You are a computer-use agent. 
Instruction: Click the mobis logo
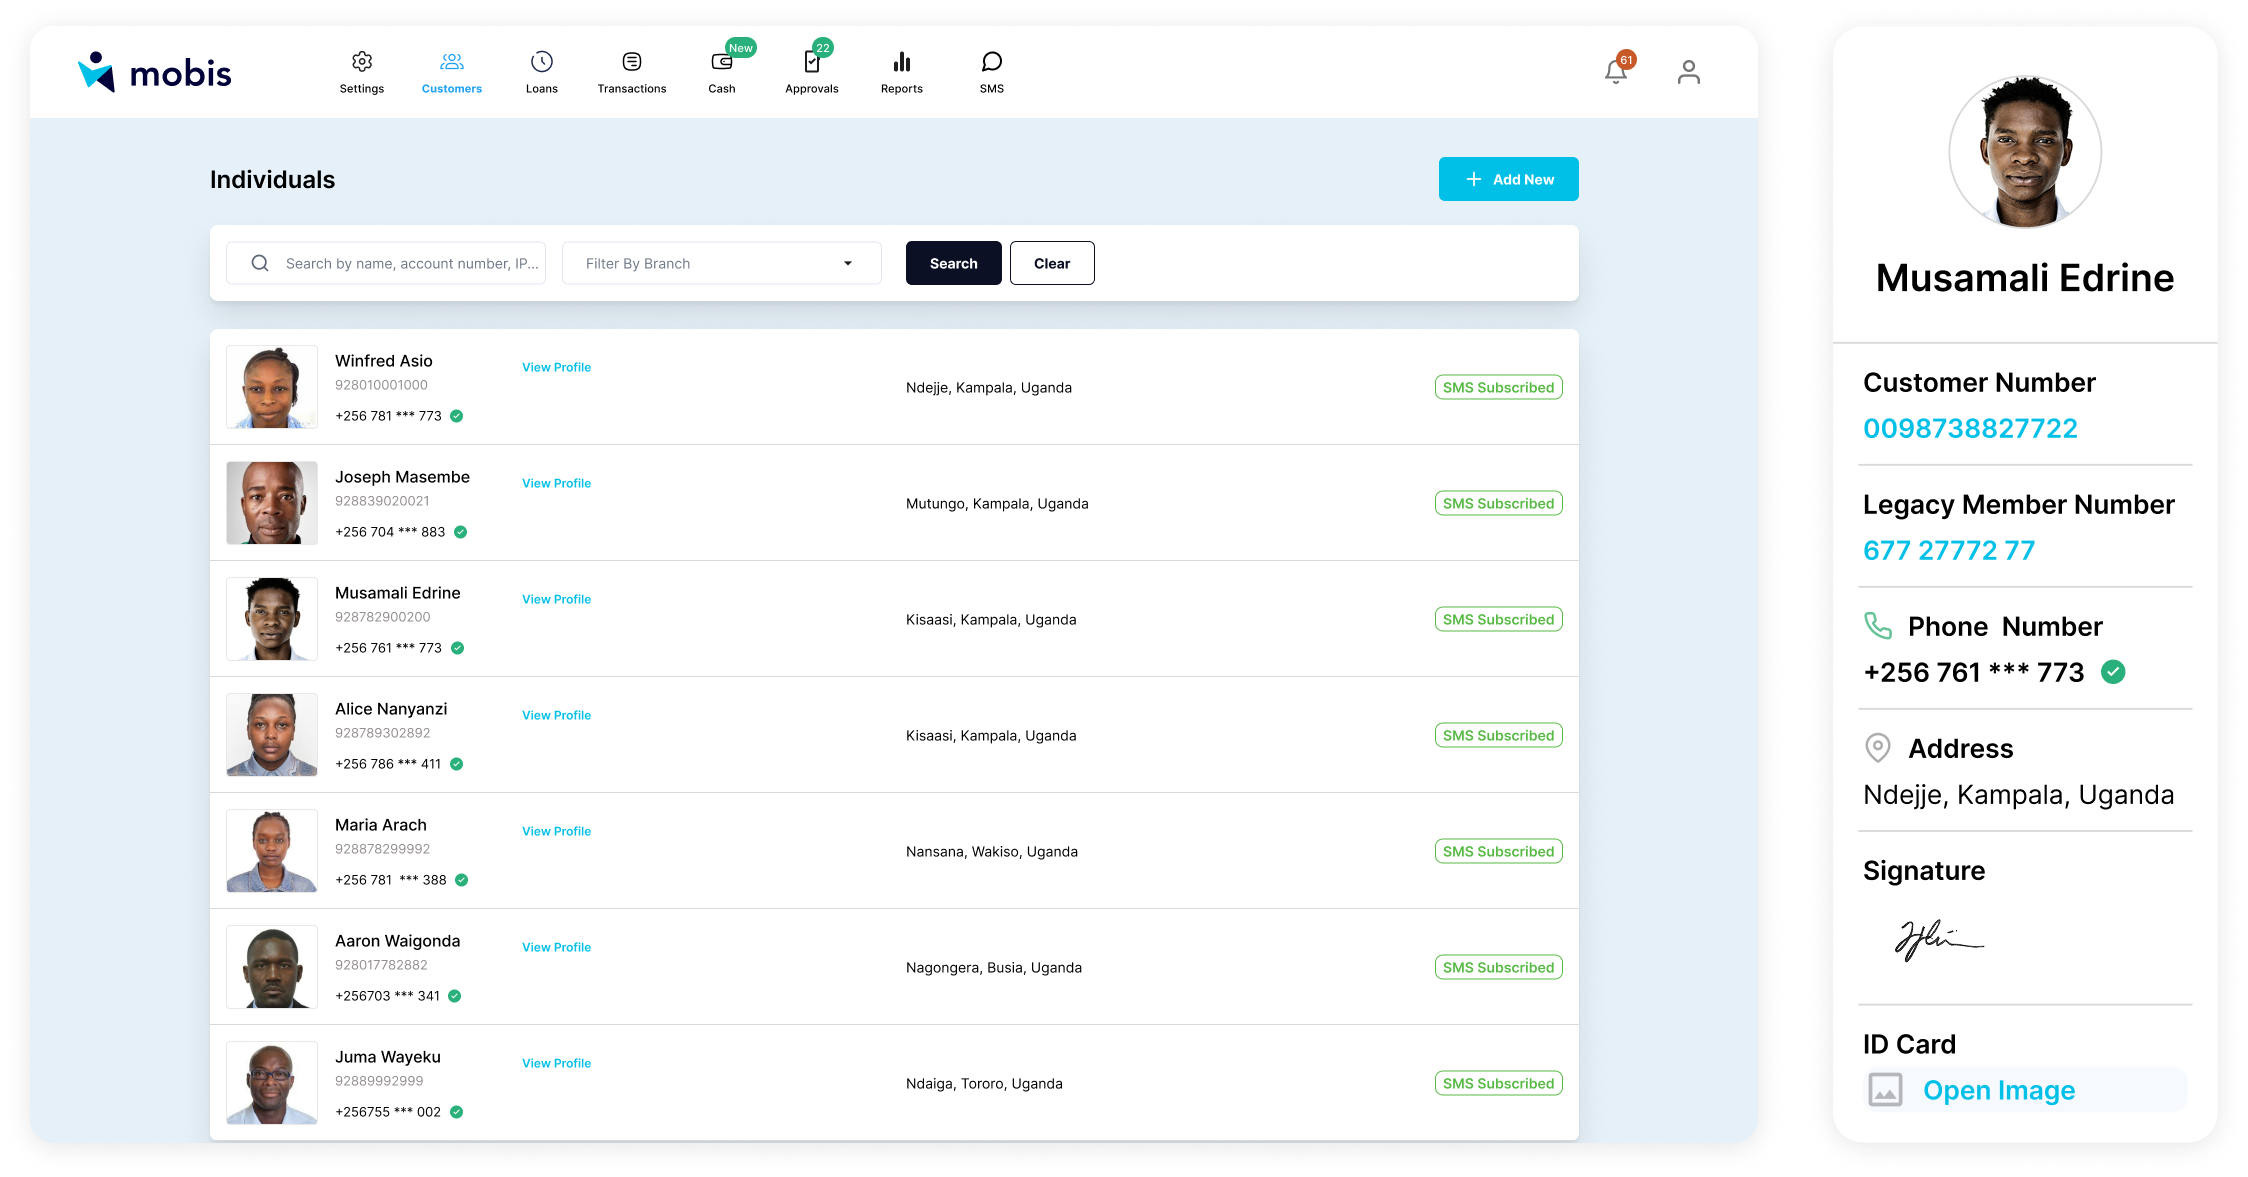pos(155,72)
